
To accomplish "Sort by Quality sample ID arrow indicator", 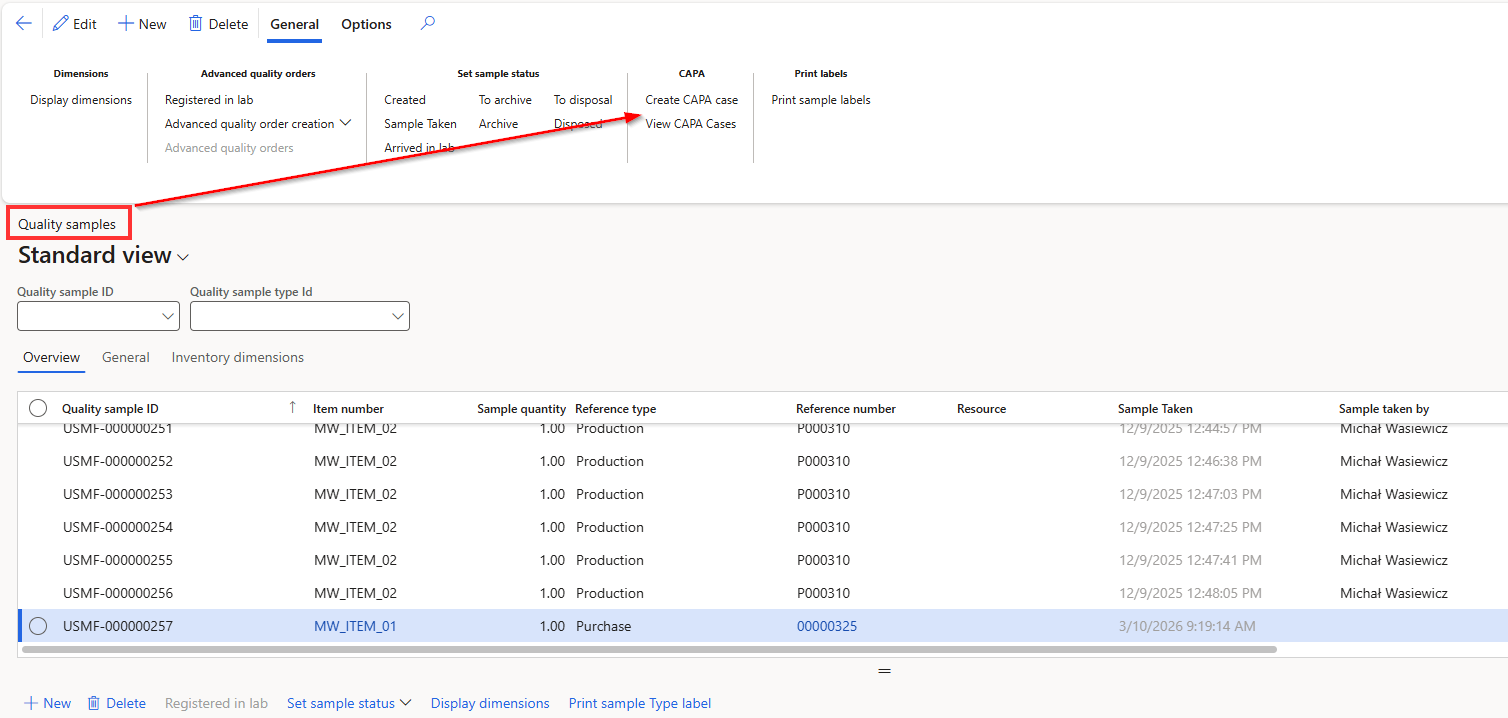I will pyautogui.click(x=292, y=407).
